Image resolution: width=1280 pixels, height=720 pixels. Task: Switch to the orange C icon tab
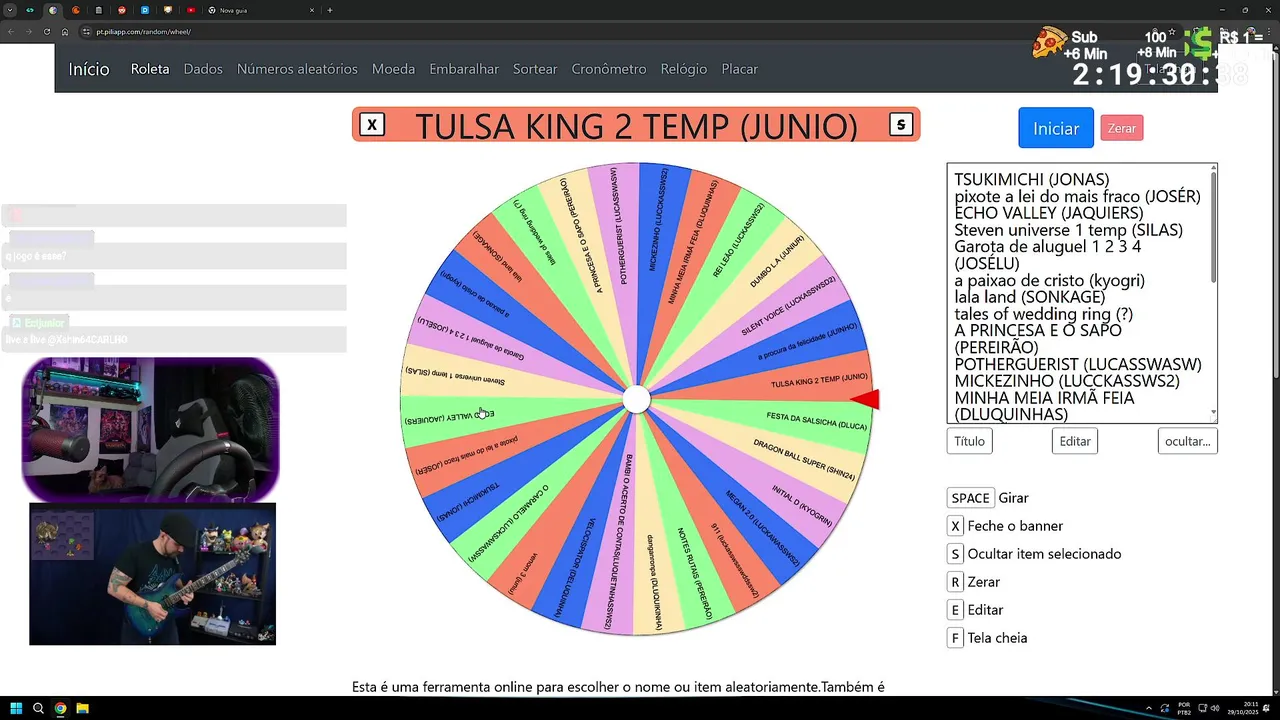[x=76, y=10]
